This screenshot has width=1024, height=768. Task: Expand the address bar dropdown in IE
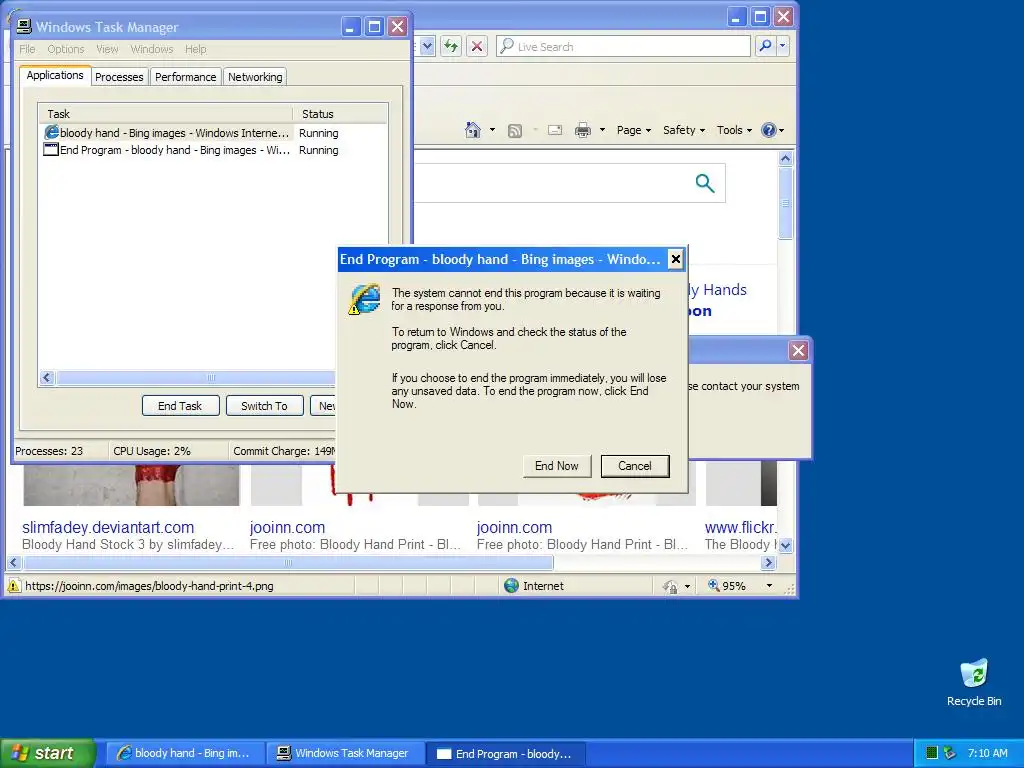coord(427,46)
